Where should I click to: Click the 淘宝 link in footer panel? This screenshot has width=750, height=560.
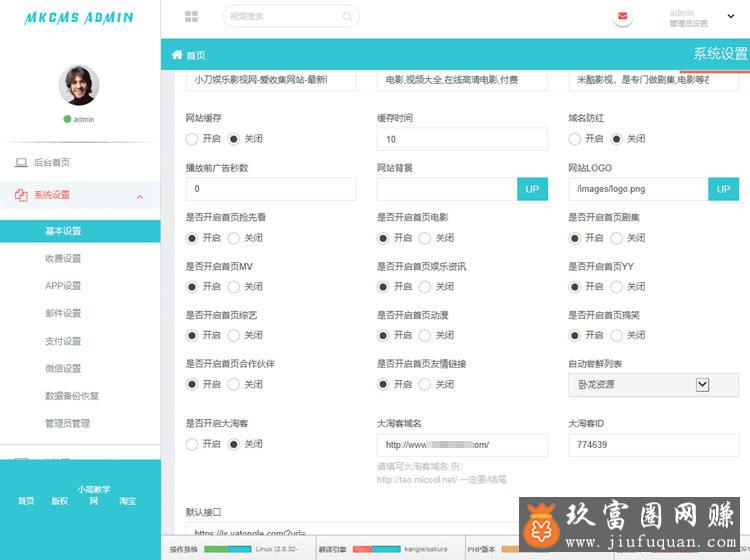coord(128,501)
